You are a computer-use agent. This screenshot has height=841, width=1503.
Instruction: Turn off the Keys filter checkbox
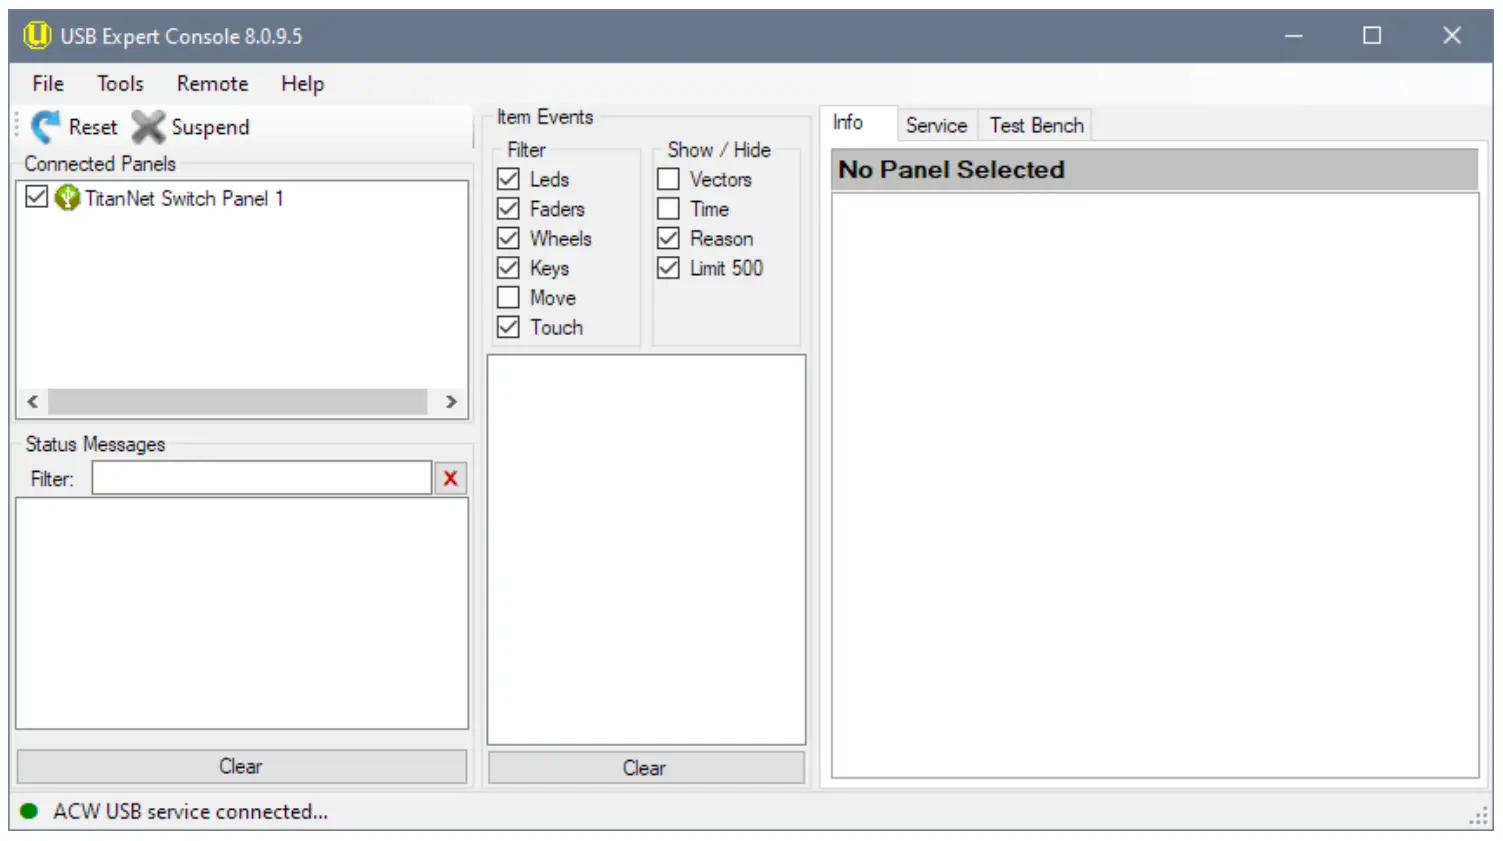coord(509,268)
